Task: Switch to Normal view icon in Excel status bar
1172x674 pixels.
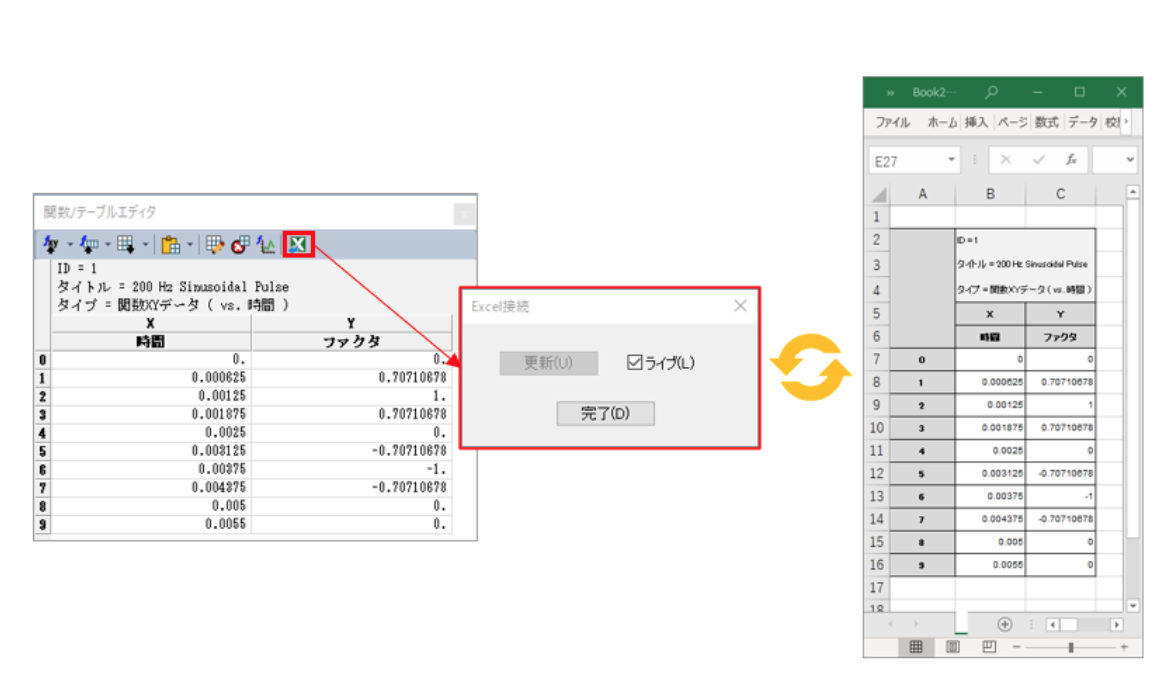Action: pyautogui.click(x=916, y=647)
